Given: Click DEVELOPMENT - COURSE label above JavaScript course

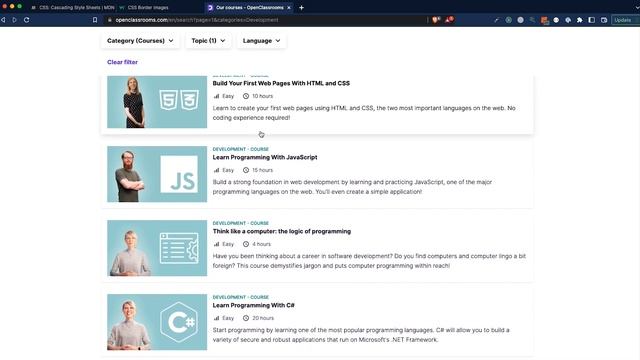Looking at the screenshot, I should coord(240,149).
